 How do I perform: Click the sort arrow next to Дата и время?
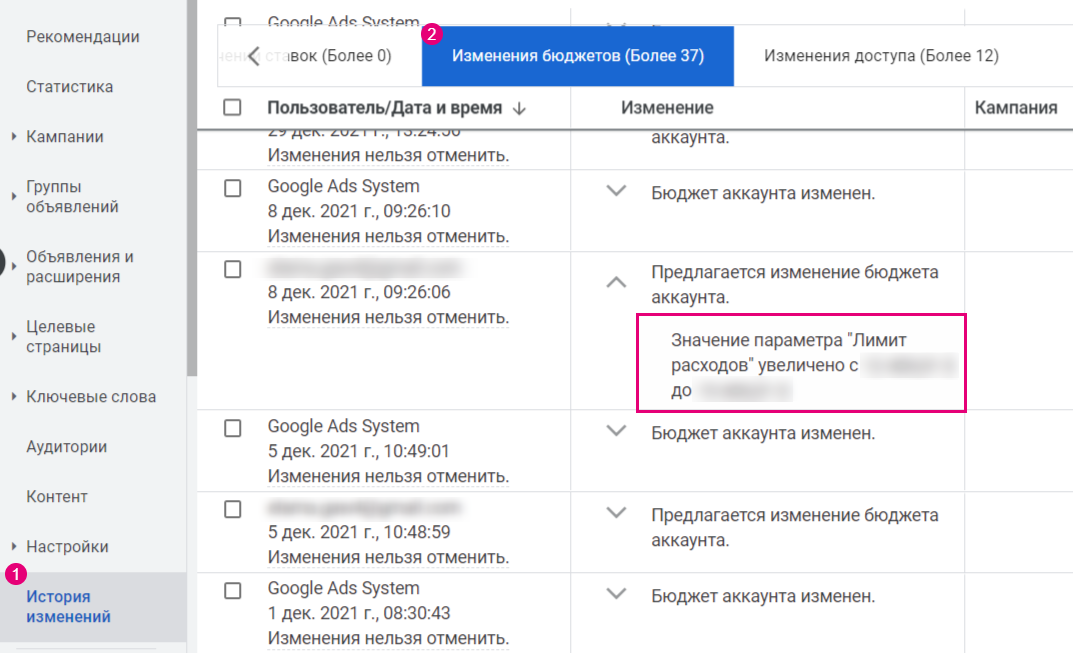518,108
